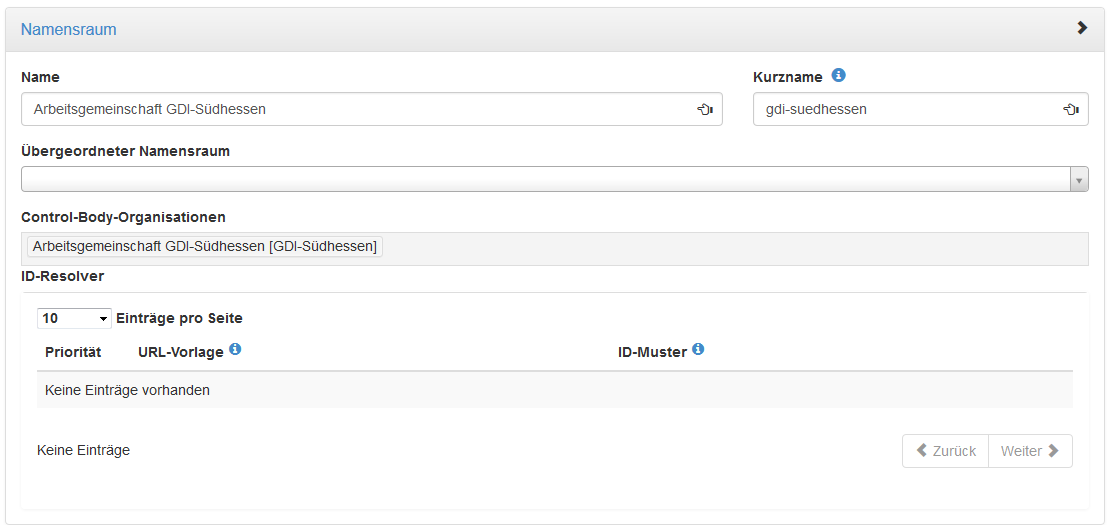
Task: Sort by the Priorität column header
Action: [73, 352]
